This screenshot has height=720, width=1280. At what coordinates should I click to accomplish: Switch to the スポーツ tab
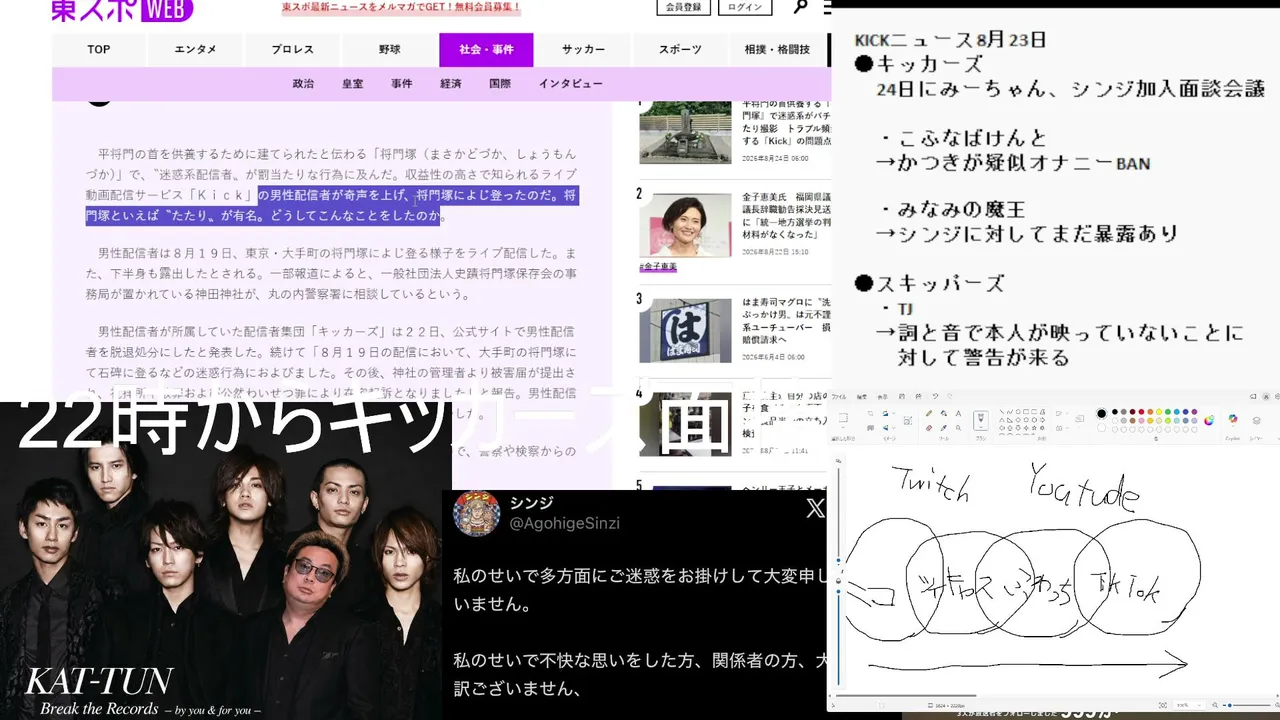680,50
